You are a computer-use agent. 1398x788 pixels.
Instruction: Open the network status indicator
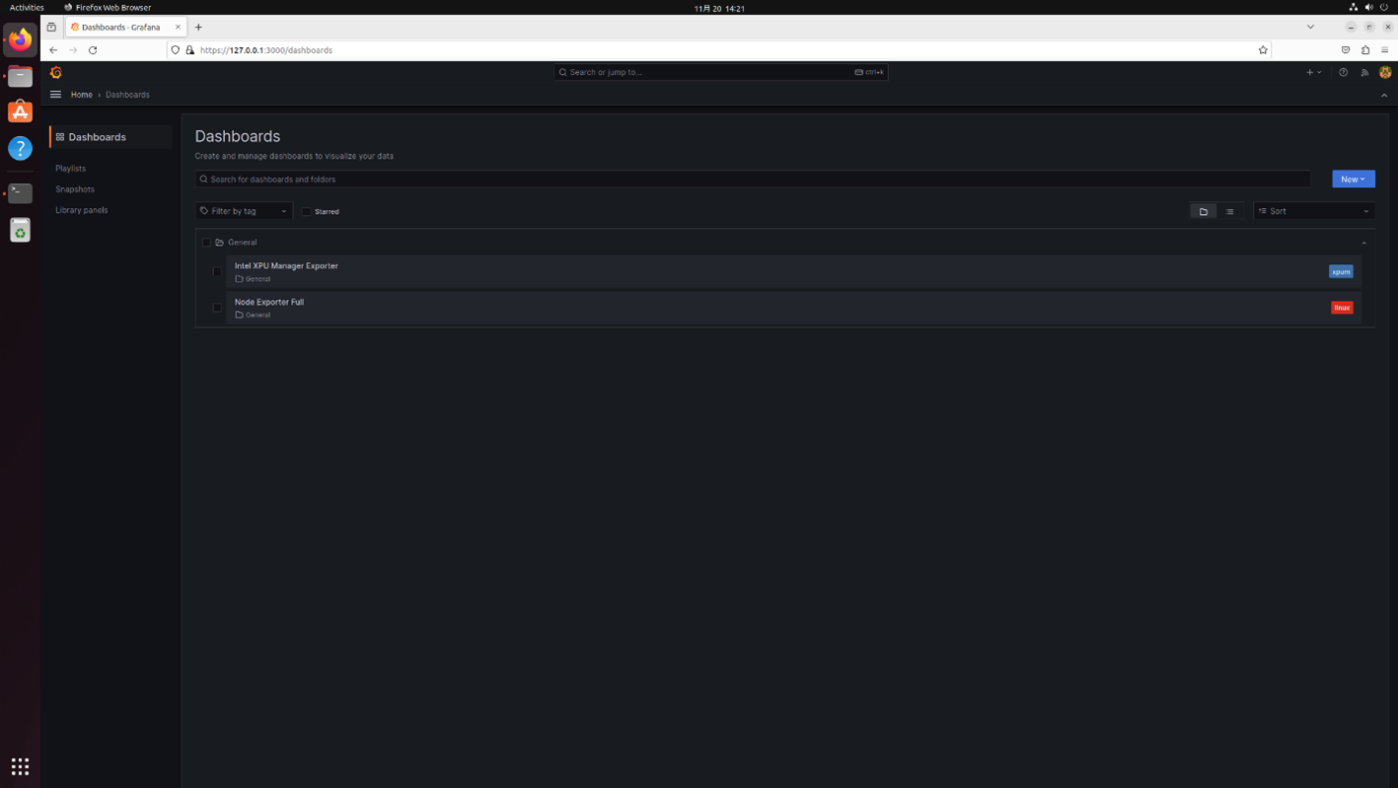click(1353, 7)
